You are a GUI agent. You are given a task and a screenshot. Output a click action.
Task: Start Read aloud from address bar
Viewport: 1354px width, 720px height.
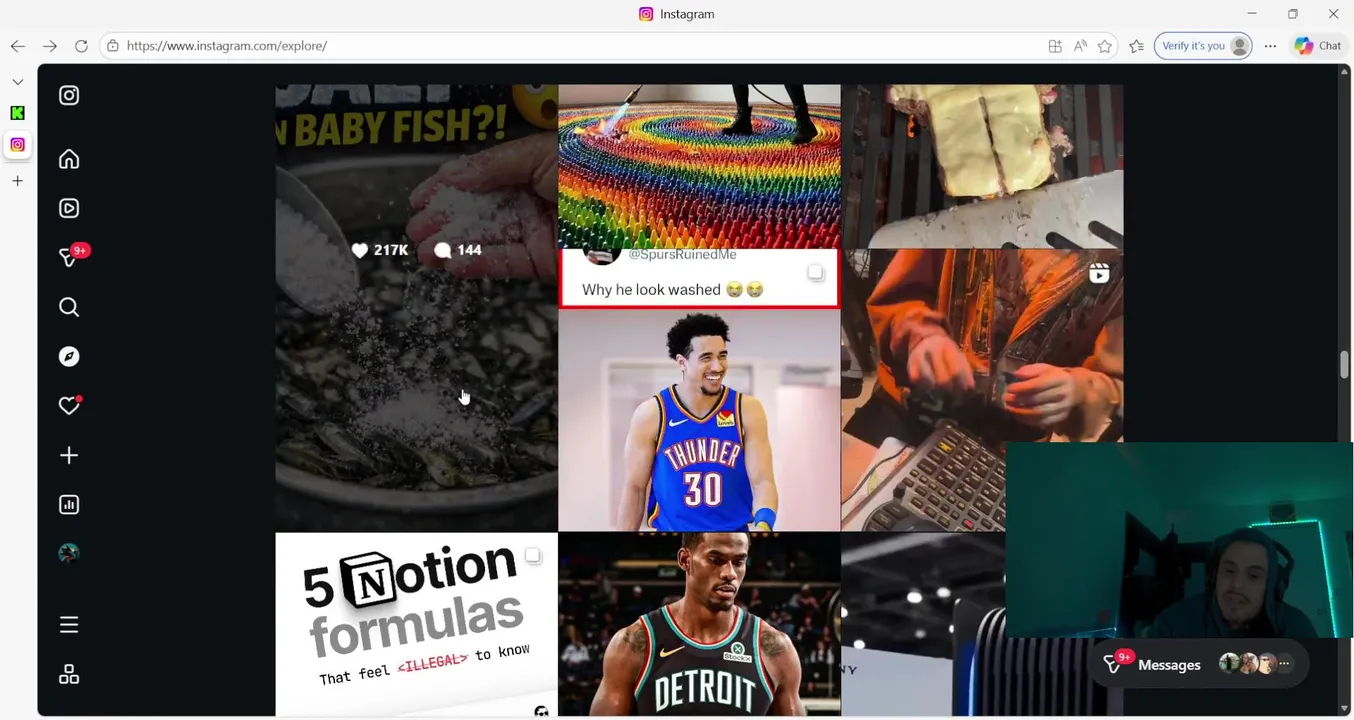coord(1080,46)
